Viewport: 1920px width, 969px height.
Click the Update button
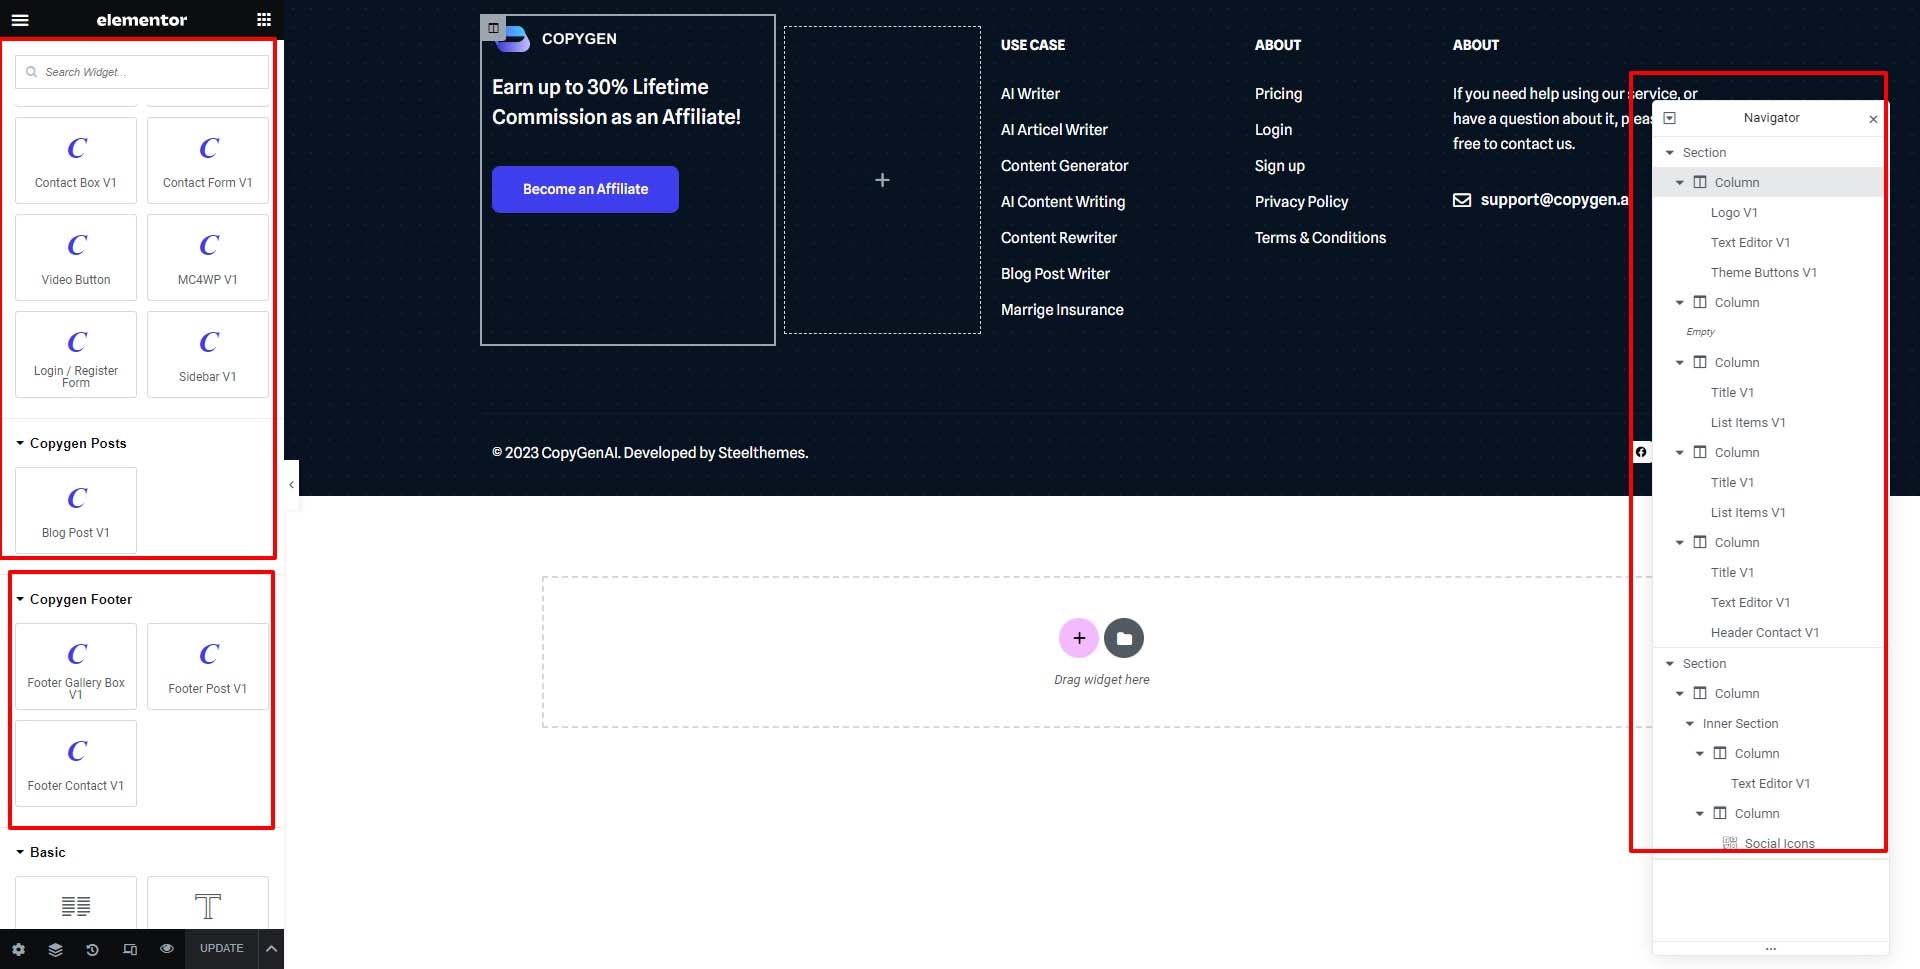(221, 949)
